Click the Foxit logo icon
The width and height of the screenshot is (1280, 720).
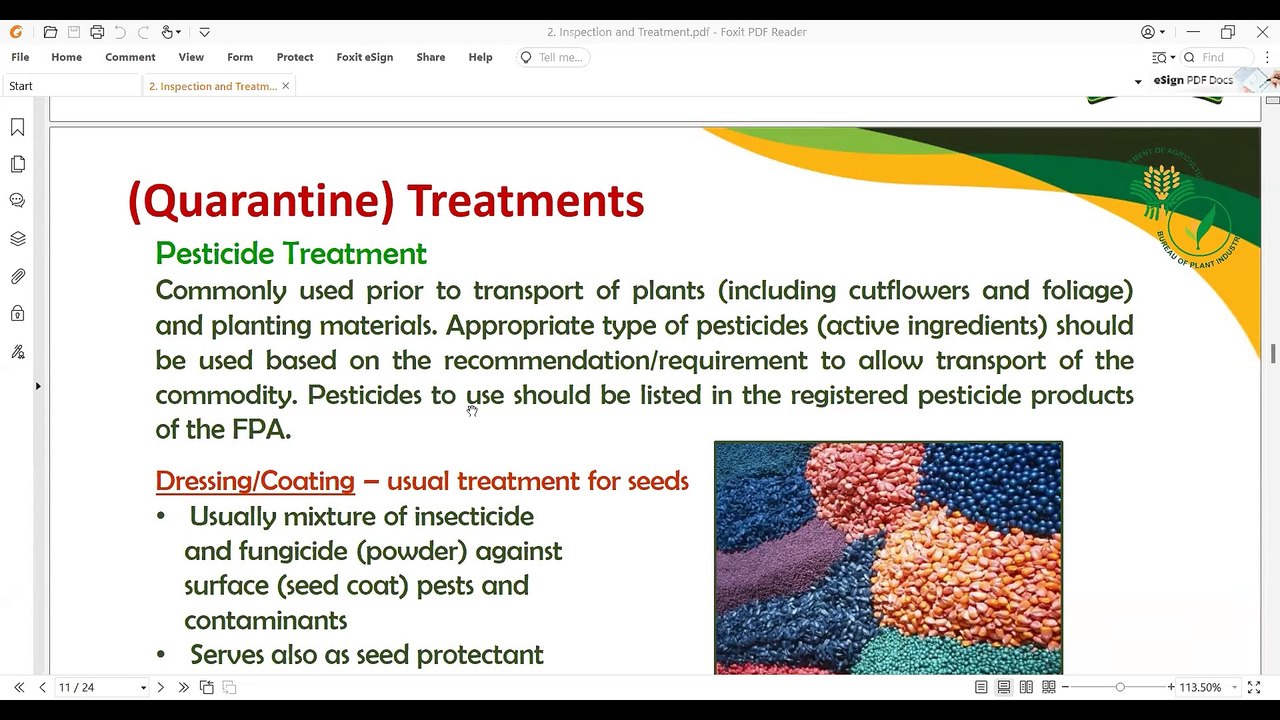(16, 32)
